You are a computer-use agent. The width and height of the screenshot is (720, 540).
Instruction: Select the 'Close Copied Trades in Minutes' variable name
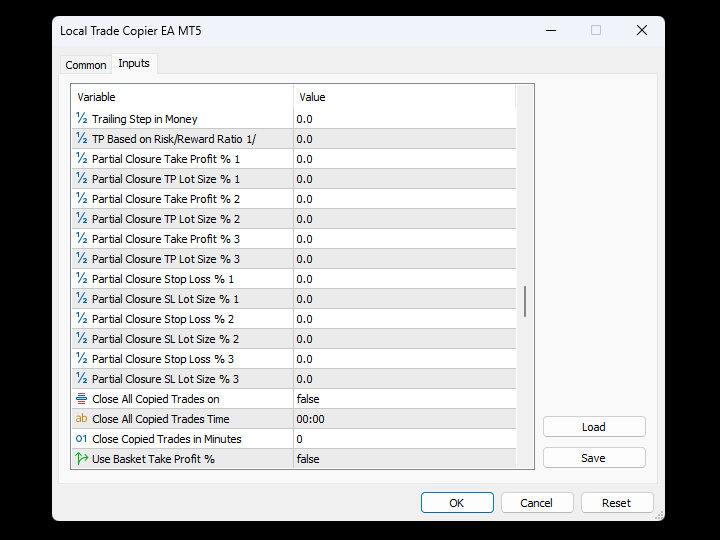(x=167, y=439)
